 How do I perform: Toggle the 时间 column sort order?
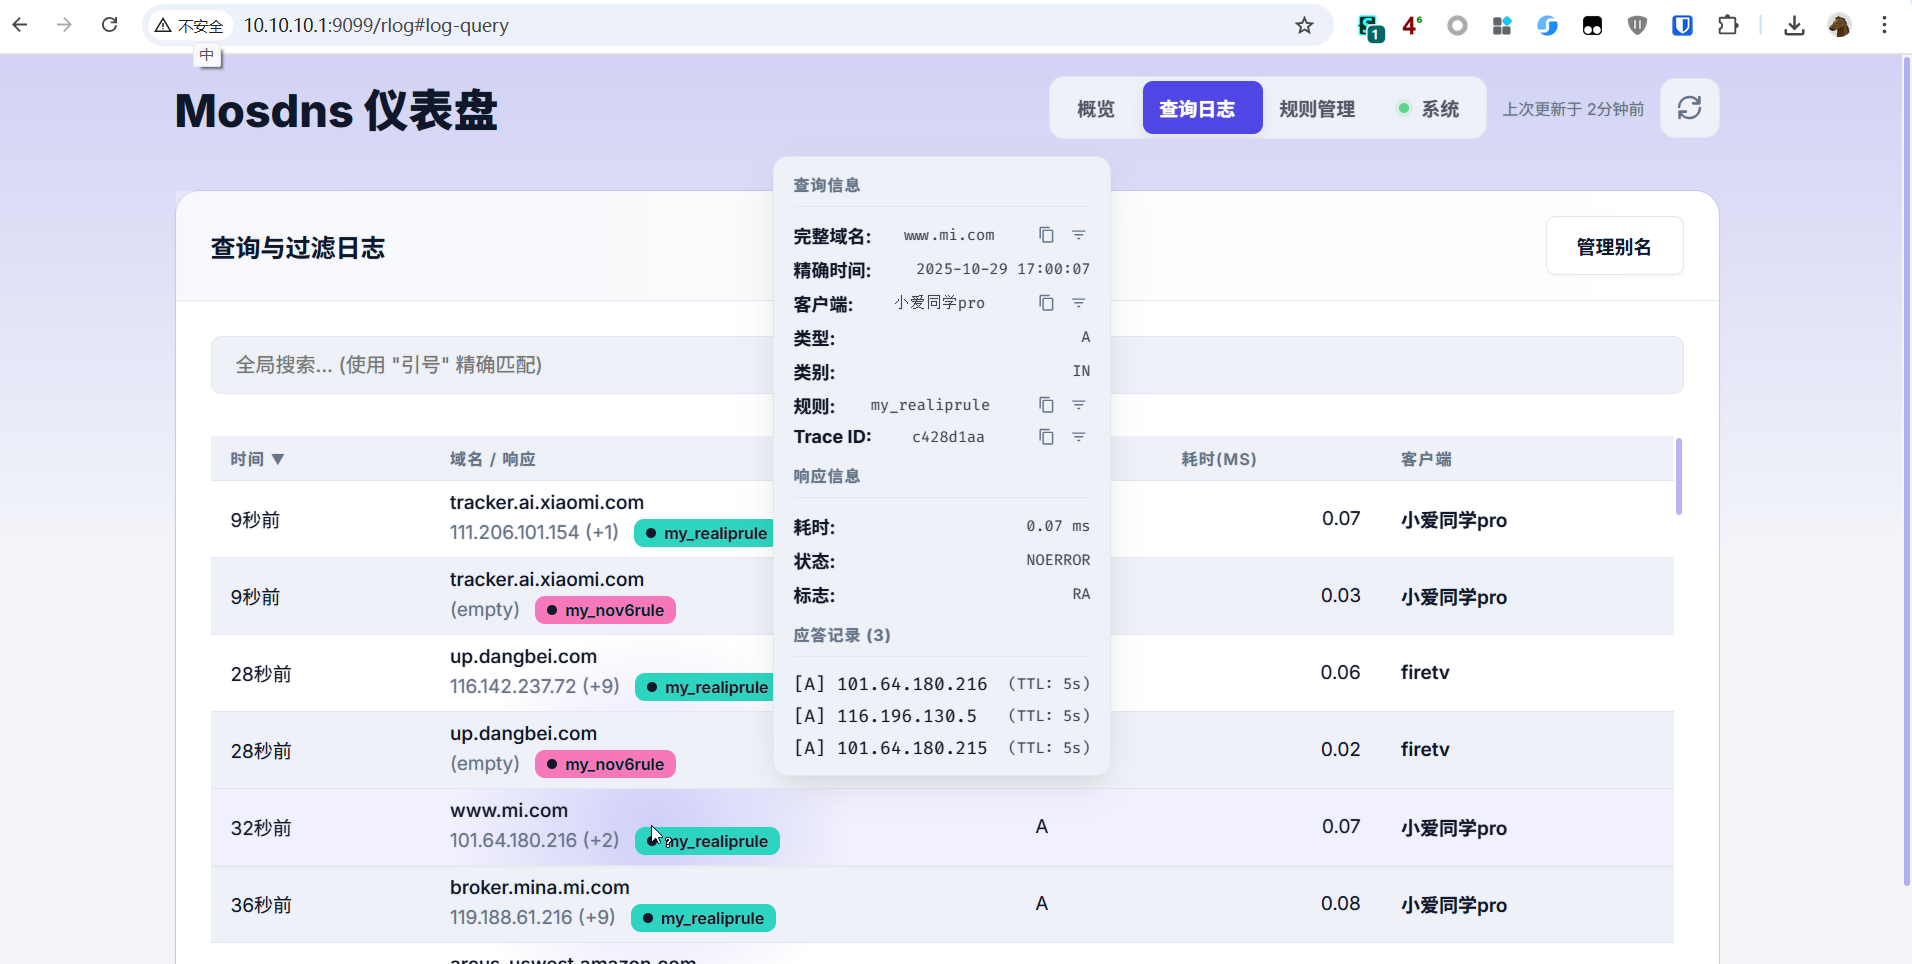pyautogui.click(x=258, y=459)
